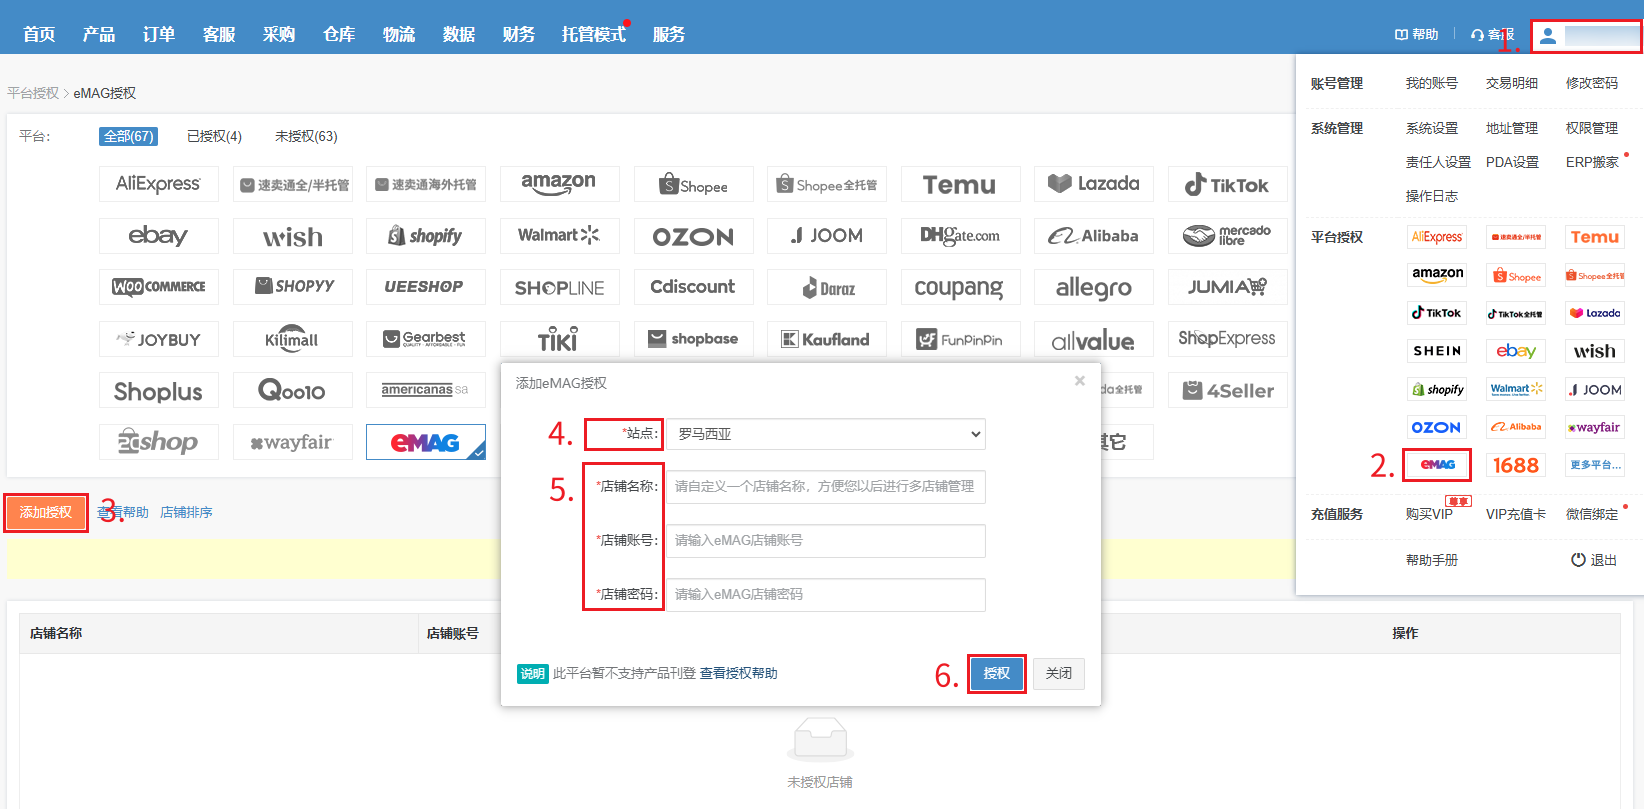Open 操作日志 in account panel
The width and height of the screenshot is (1644, 809).
(1432, 196)
